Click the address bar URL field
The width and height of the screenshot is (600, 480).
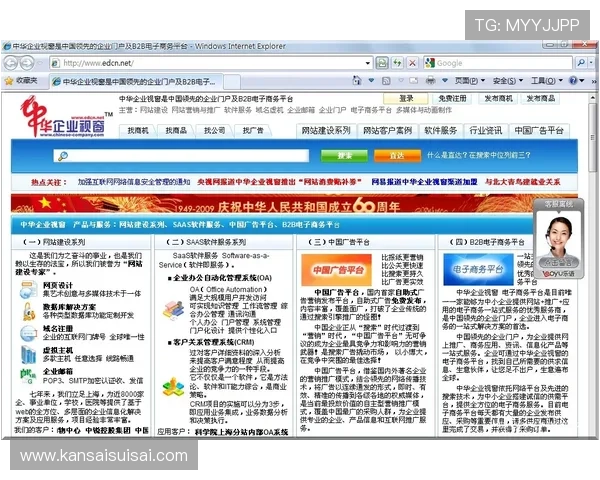click(x=209, y=63)
